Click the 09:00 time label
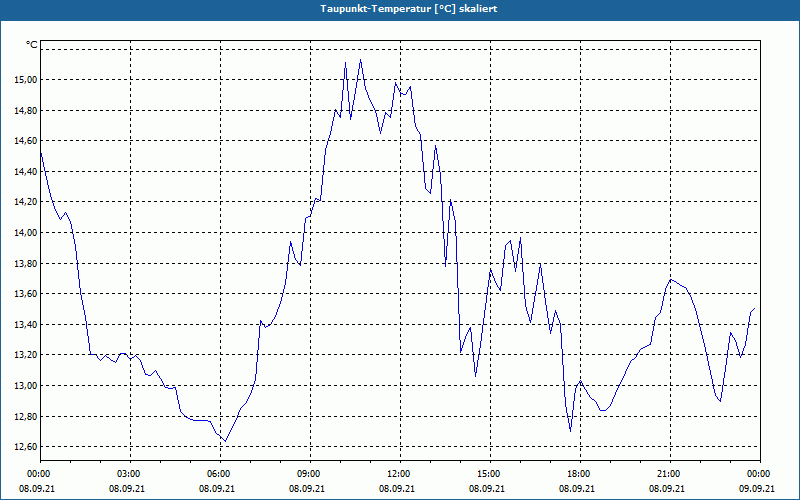 click(310, 474)
